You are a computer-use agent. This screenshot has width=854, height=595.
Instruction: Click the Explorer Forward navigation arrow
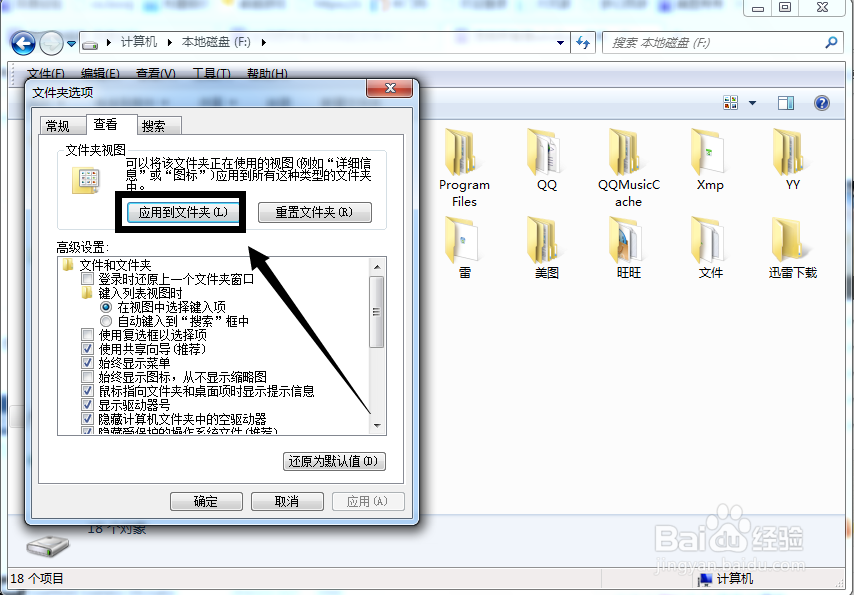coord(51,43)
